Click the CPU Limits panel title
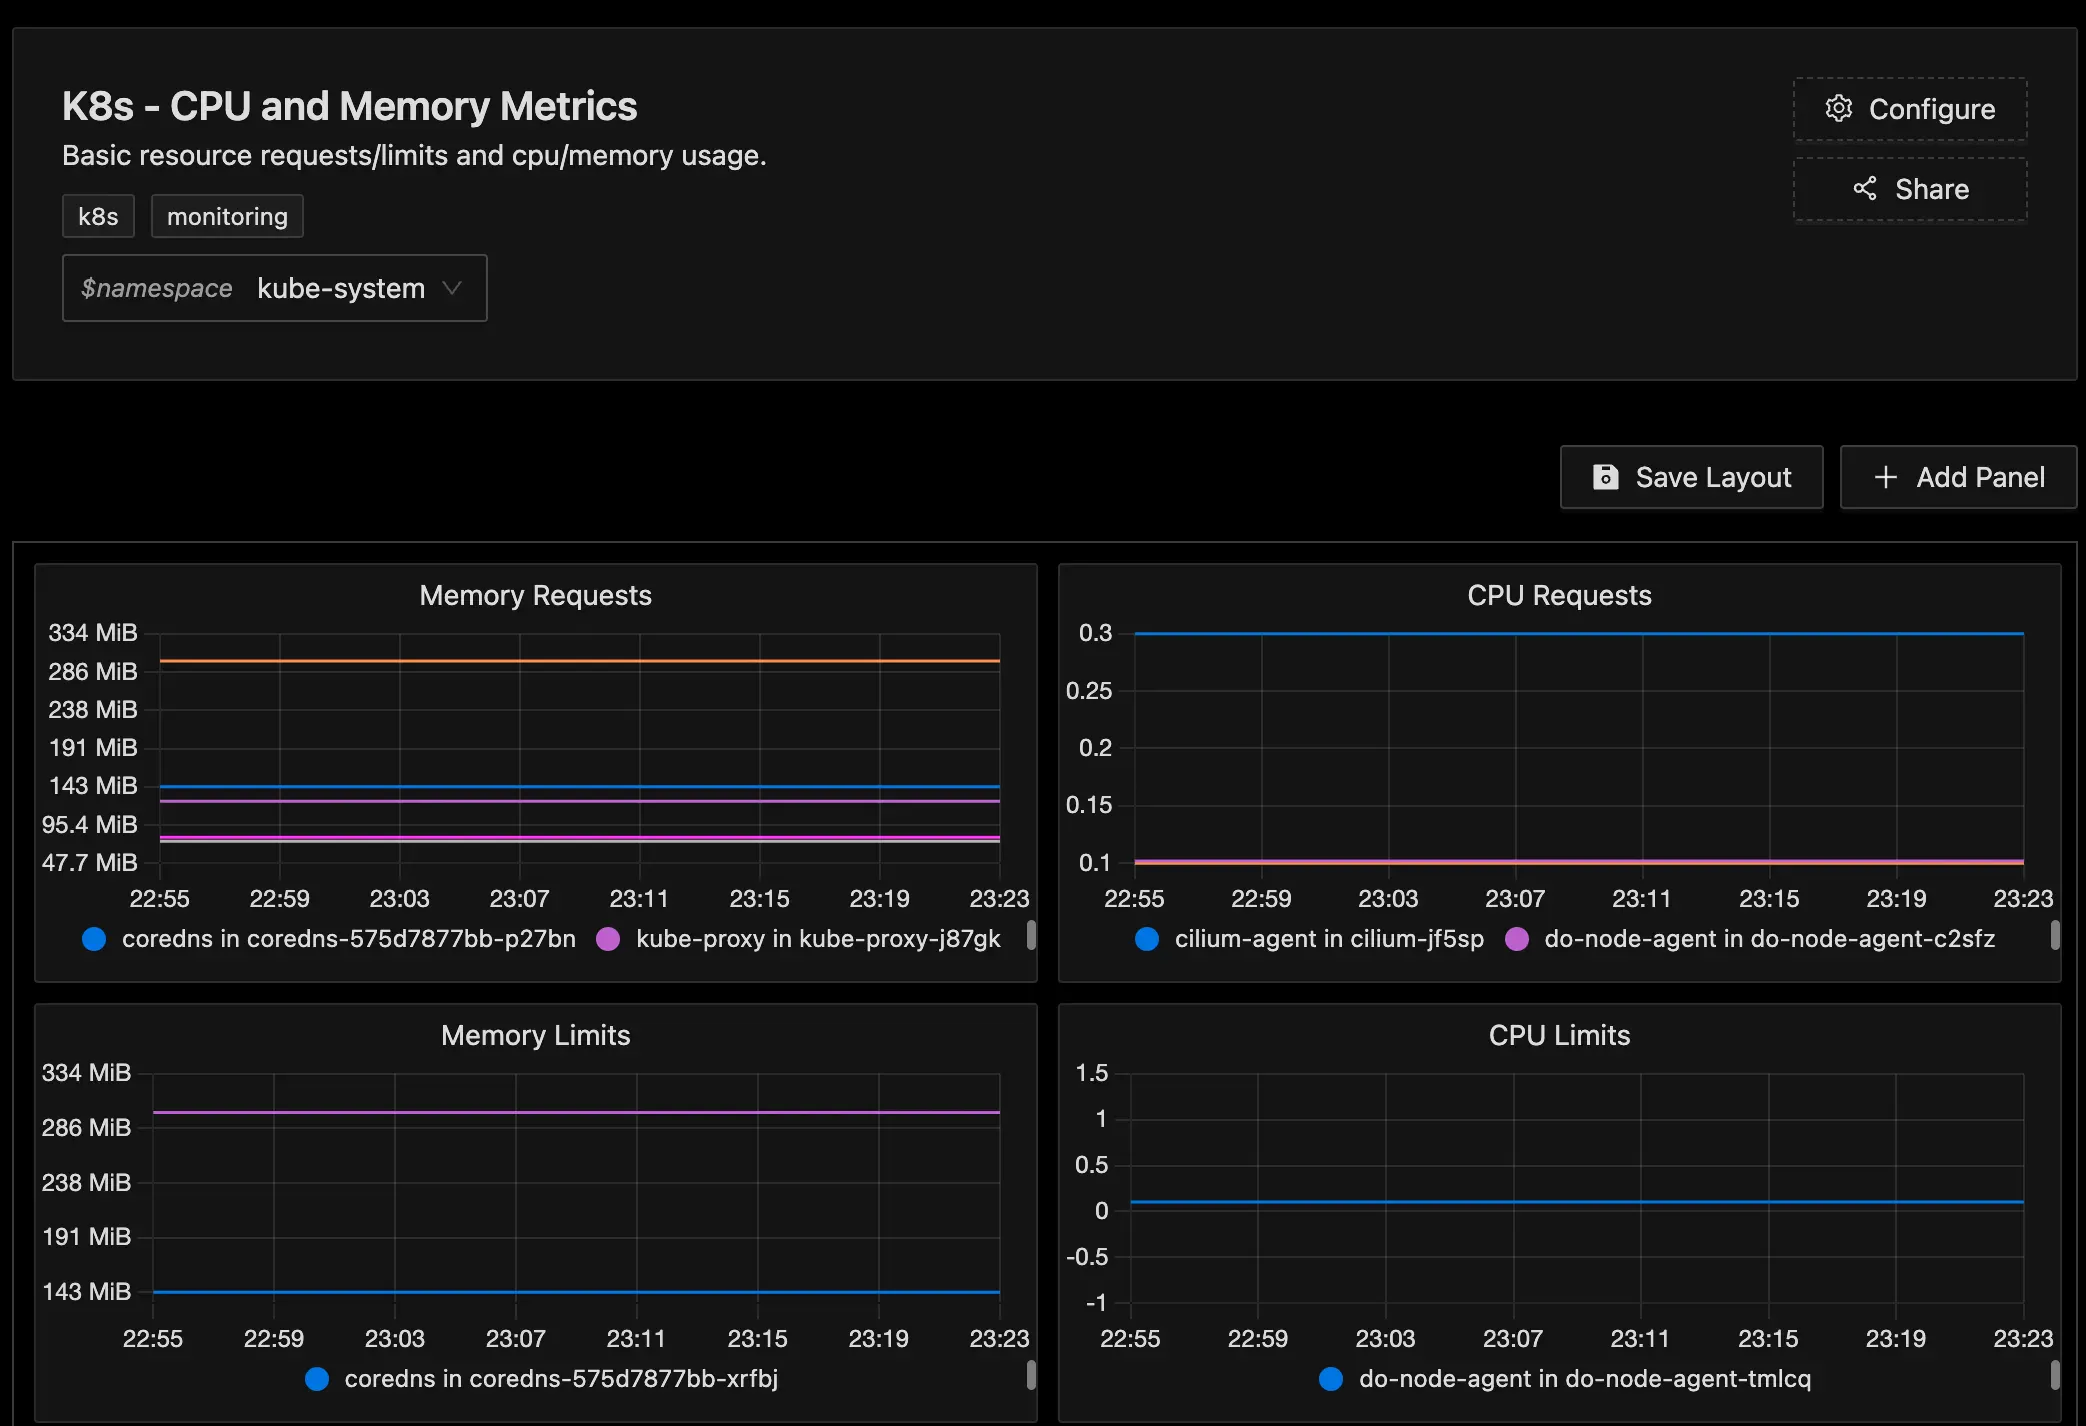Screen dimensions: 2086x1426 tap(1559, 1035)
